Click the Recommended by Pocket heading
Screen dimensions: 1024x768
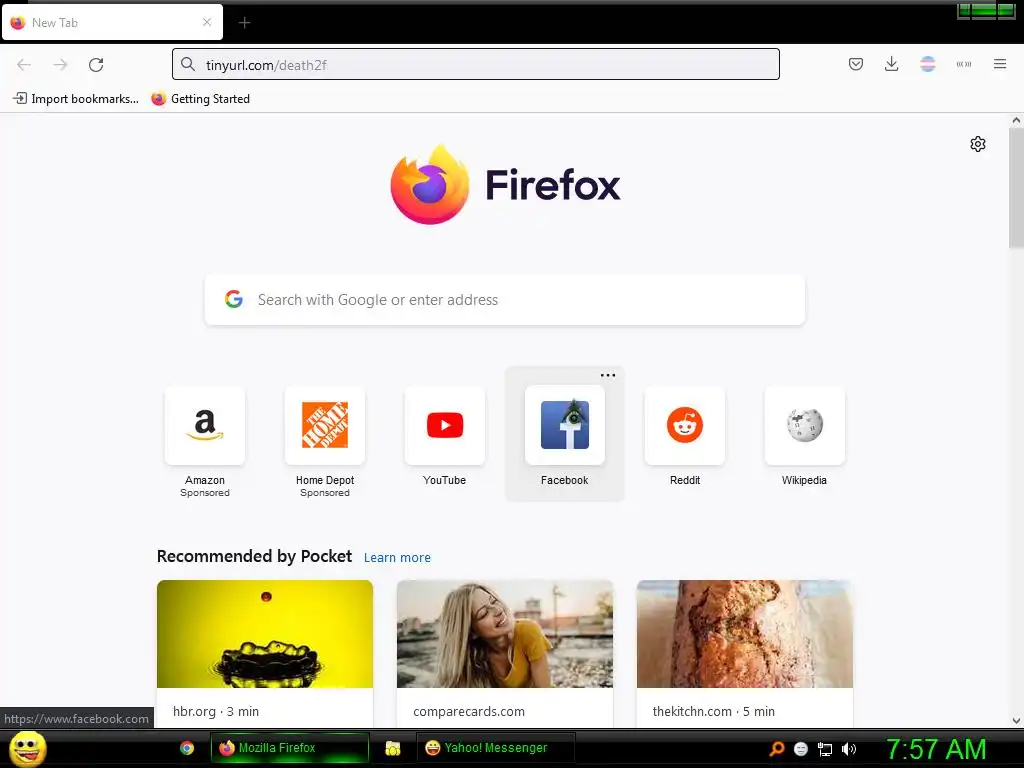pyautogui.click(x=254, y=556)
